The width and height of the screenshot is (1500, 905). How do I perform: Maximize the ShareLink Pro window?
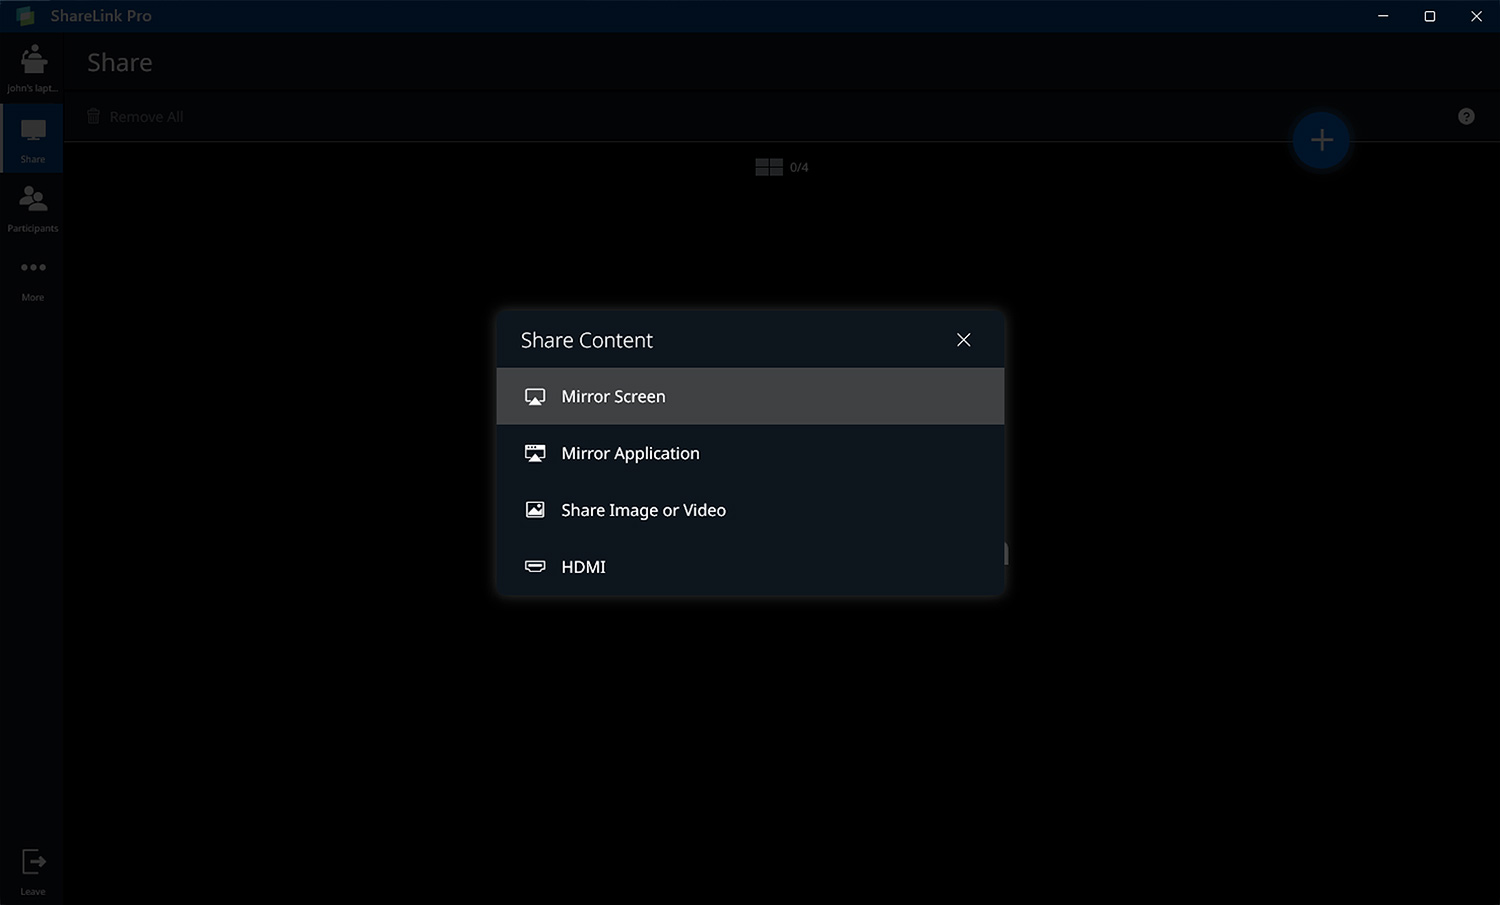pyautogui.click(x=1430, y=16)
